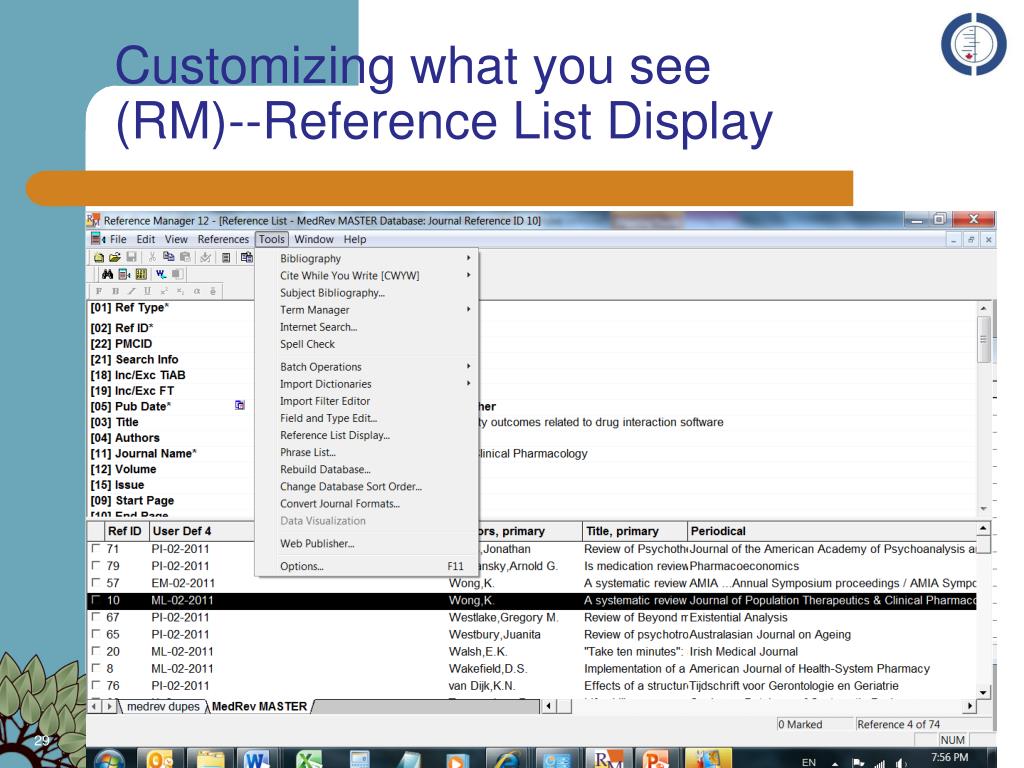Open Excel from the Windows taskbar
This screenshot has height=768, width=1024.
(309, 758)
